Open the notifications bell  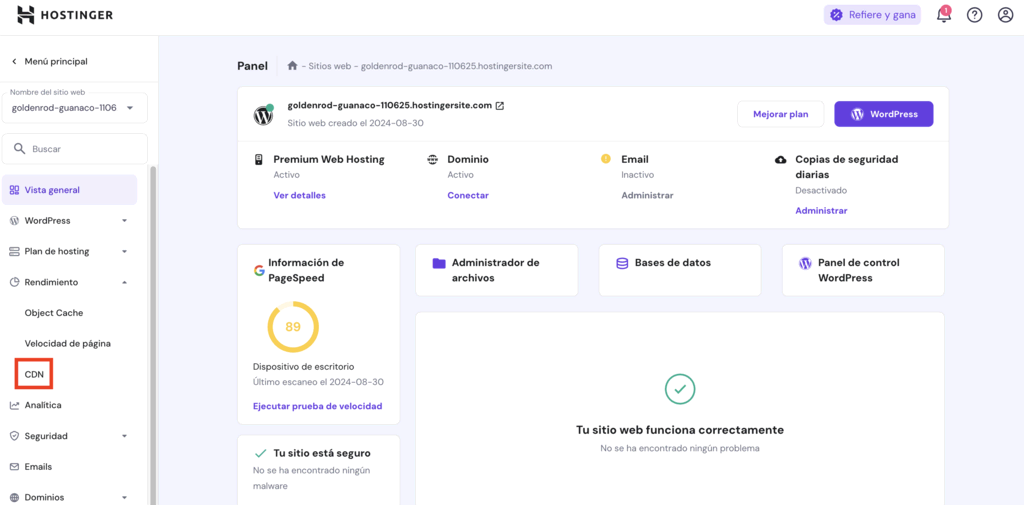(943, 15)
